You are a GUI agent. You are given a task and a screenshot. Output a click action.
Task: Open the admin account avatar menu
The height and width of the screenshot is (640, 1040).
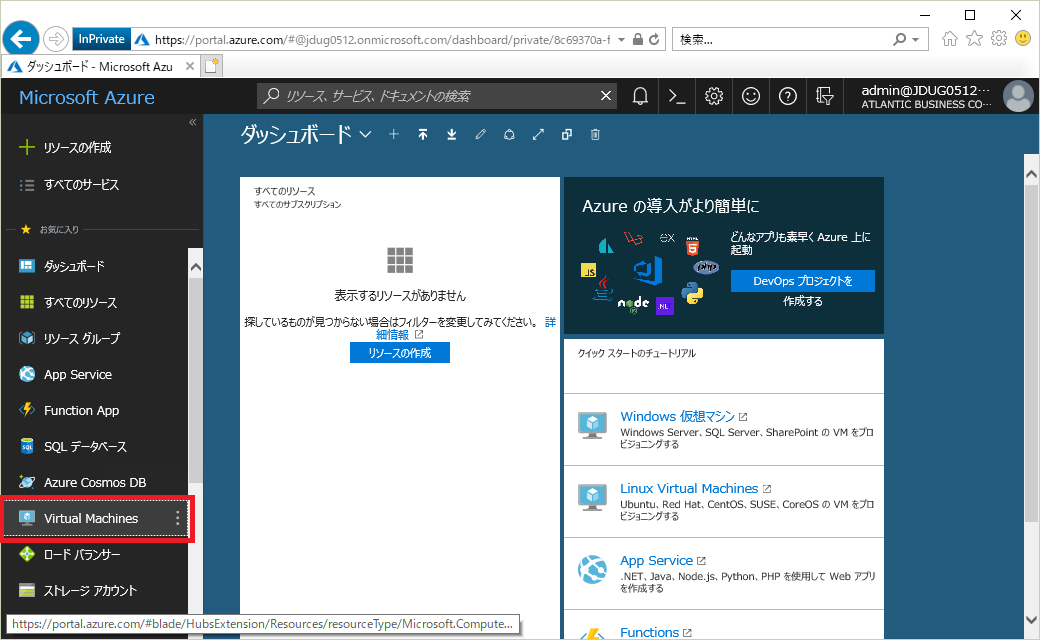click(x=1018, y=97)
